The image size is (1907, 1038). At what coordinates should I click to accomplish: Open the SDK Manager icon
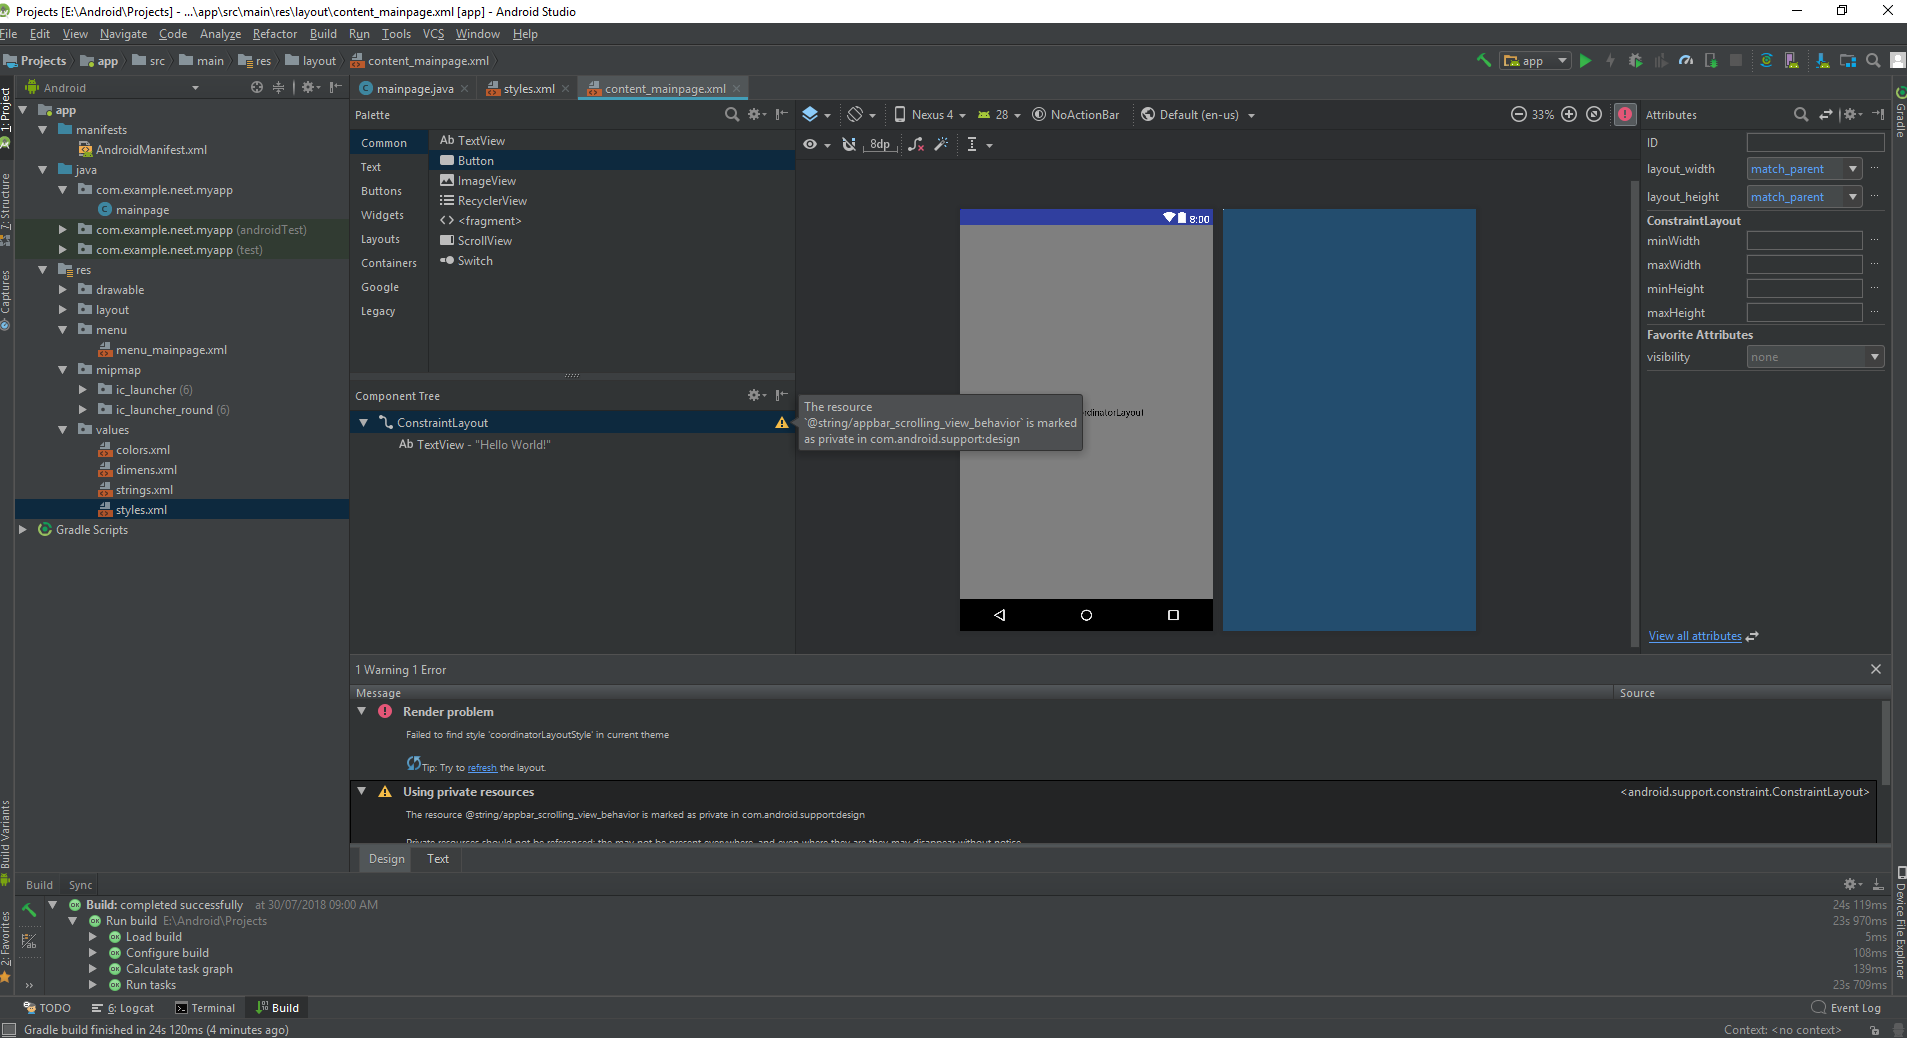[1823, 61]
